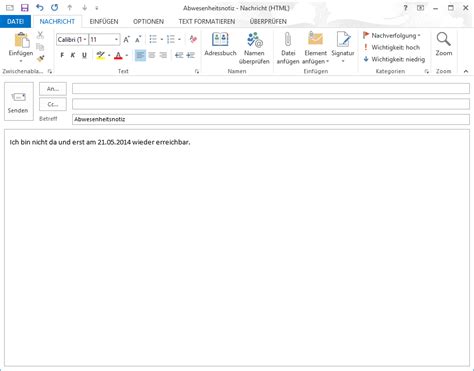Open the ÜBERPRÜFEN tab

click(x=268, y=21)
